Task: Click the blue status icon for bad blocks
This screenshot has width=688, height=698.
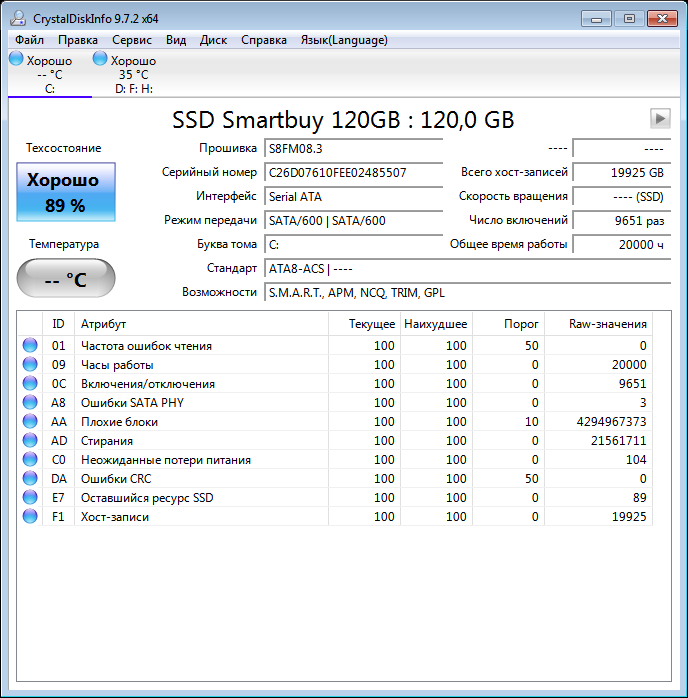Action: click(29, 422)
